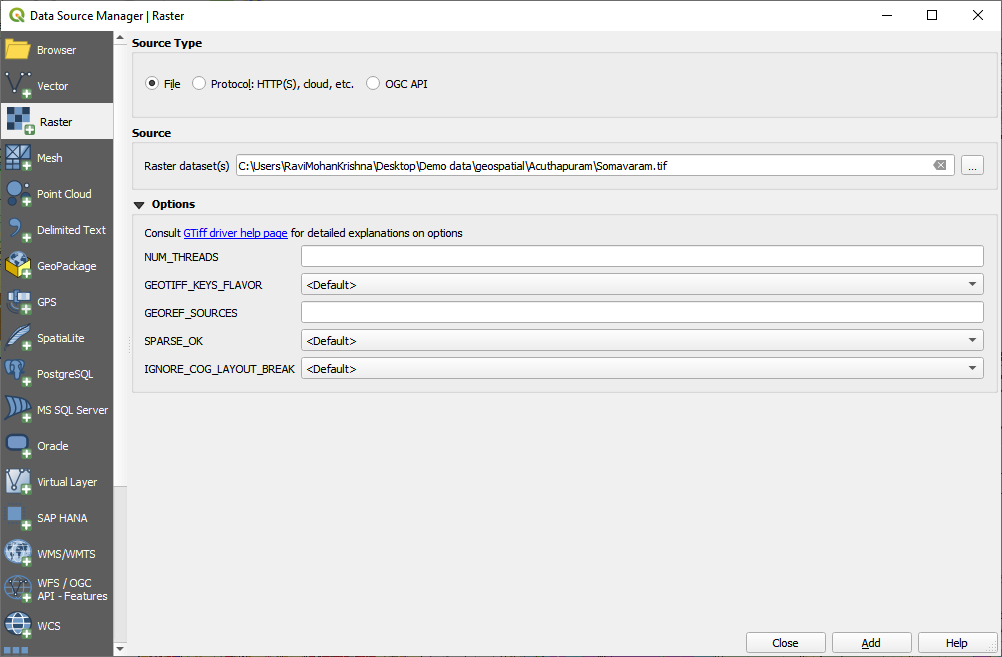The image size is (1002, 657).
Task: Open the IGNORE_COG_LAYOUT_BREAK dropdown
Action: tap(642, 369)
